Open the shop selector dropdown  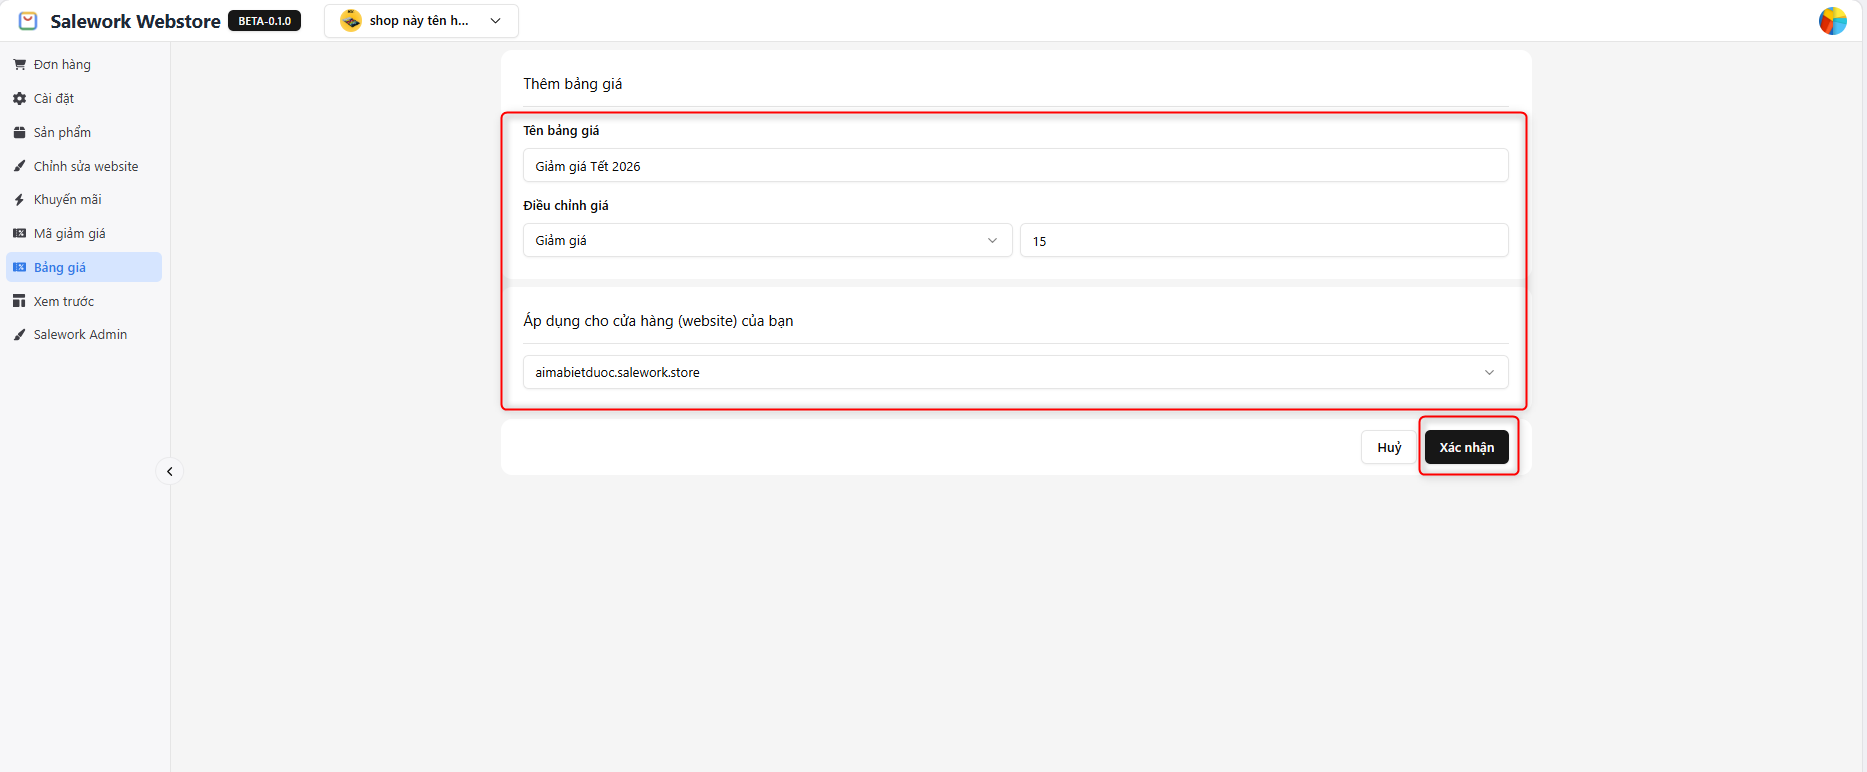[x=421, y=21]
